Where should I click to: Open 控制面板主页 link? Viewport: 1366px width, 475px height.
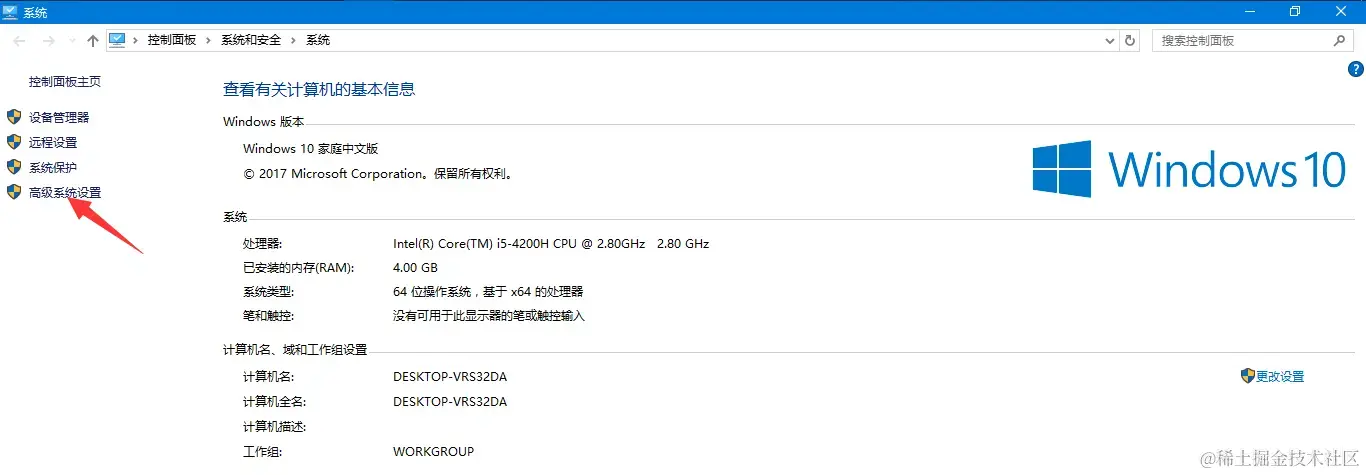click(x=65, y=82)
